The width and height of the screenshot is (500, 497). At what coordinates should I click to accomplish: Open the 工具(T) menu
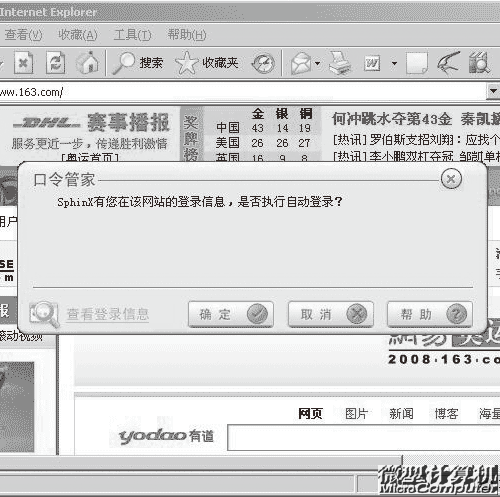coord(132,35)
